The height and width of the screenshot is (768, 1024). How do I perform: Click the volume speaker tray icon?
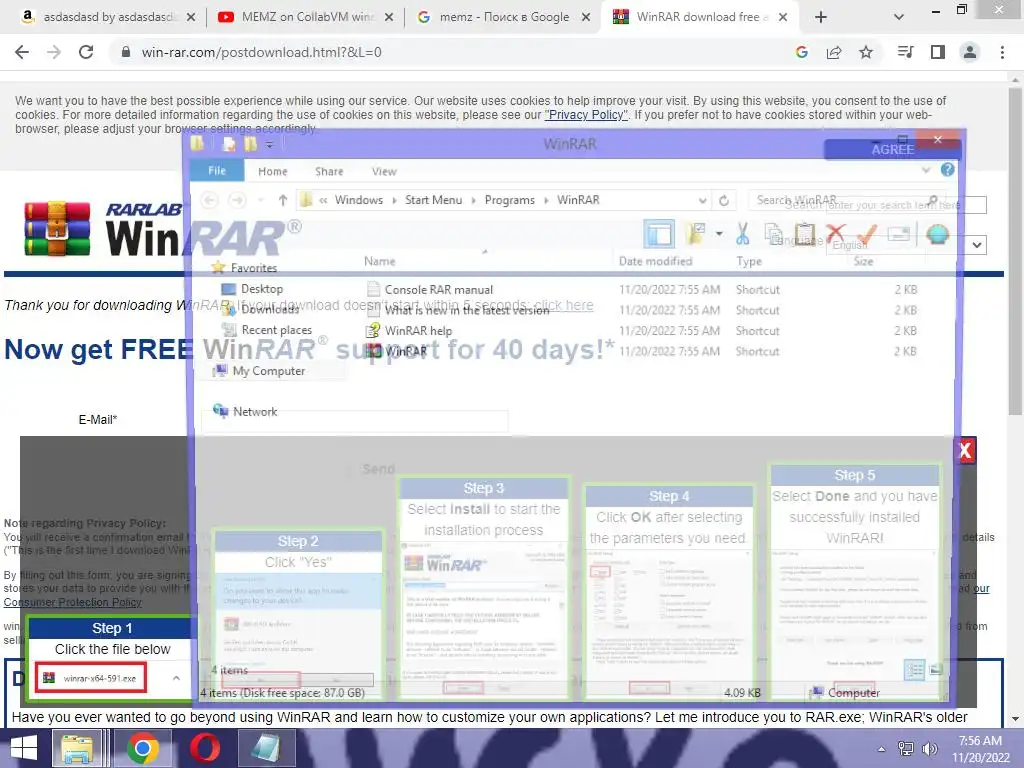[929, 748]
